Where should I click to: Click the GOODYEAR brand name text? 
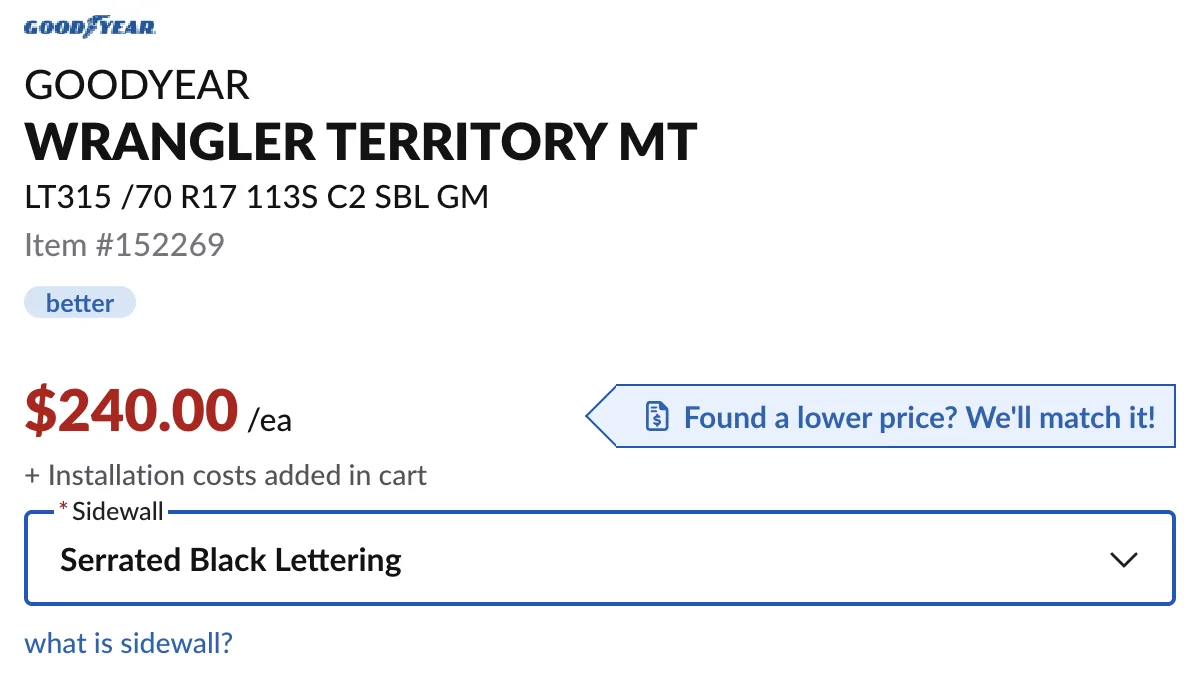[137, 85]
